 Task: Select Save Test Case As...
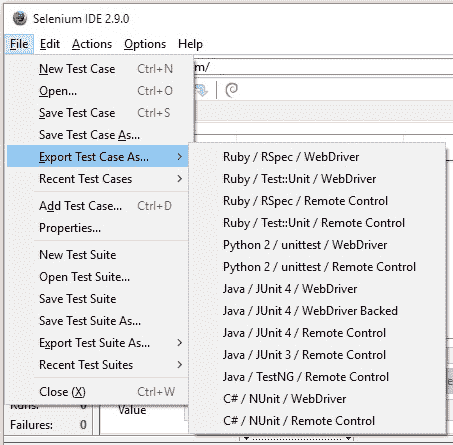point(98,135)
